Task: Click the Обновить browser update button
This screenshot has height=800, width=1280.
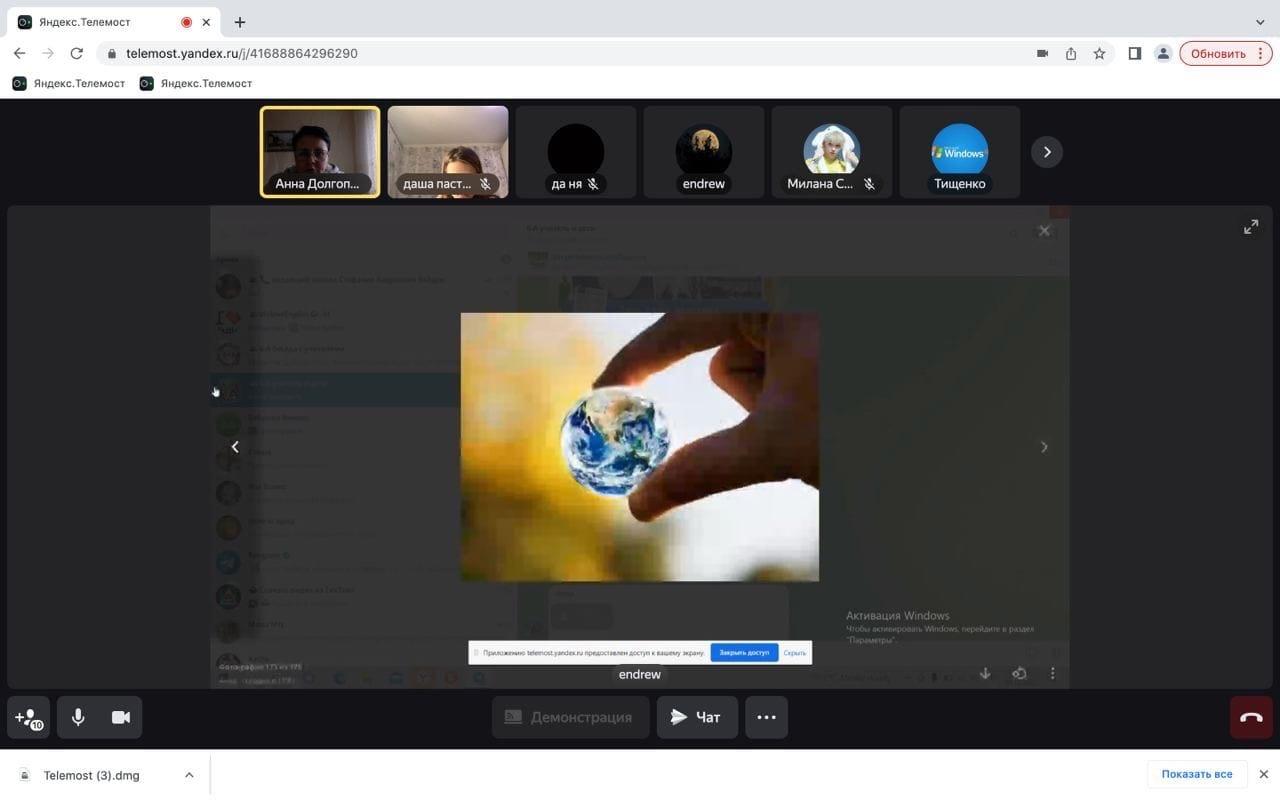Action: click(1218, 54)
